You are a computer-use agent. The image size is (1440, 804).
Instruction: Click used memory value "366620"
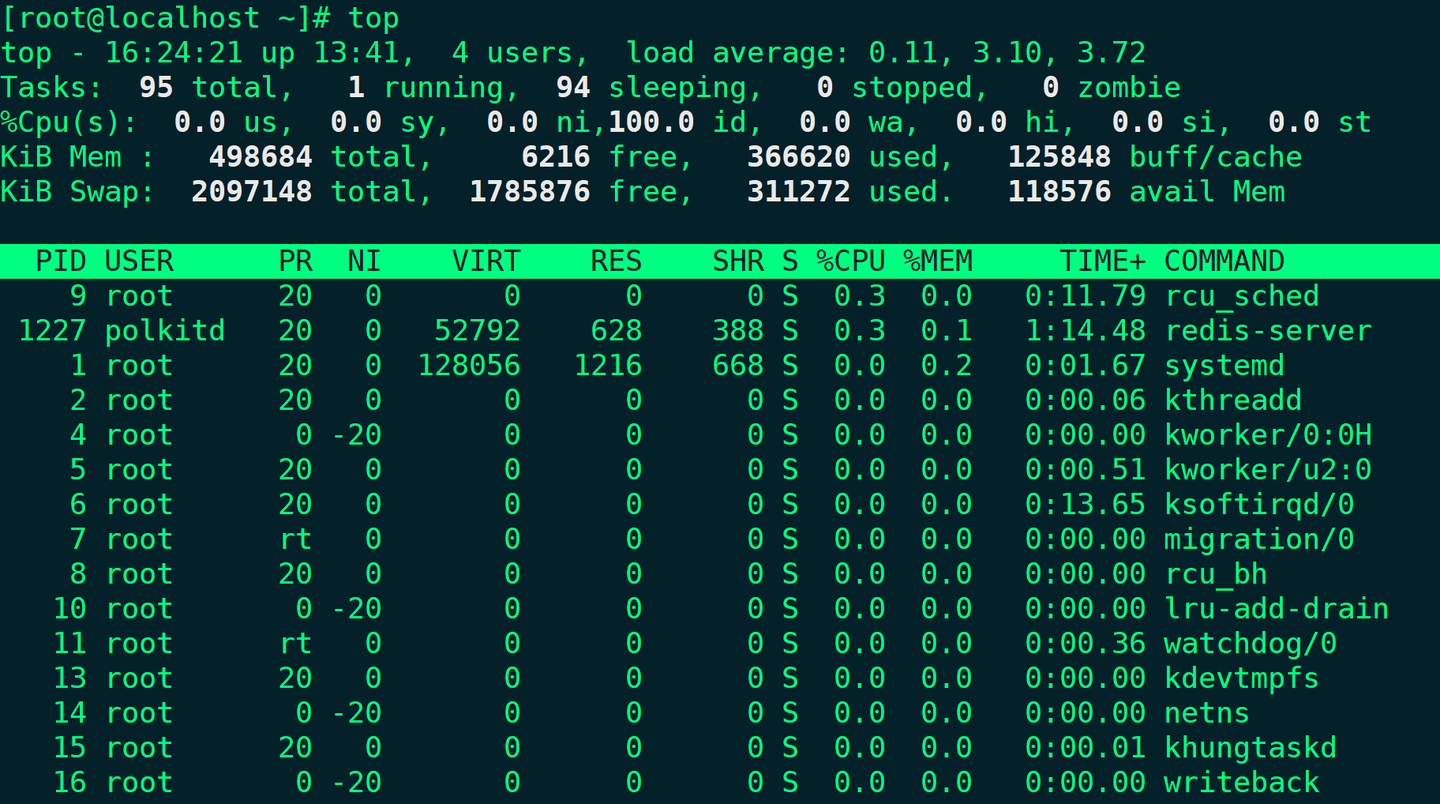[799, 157]
